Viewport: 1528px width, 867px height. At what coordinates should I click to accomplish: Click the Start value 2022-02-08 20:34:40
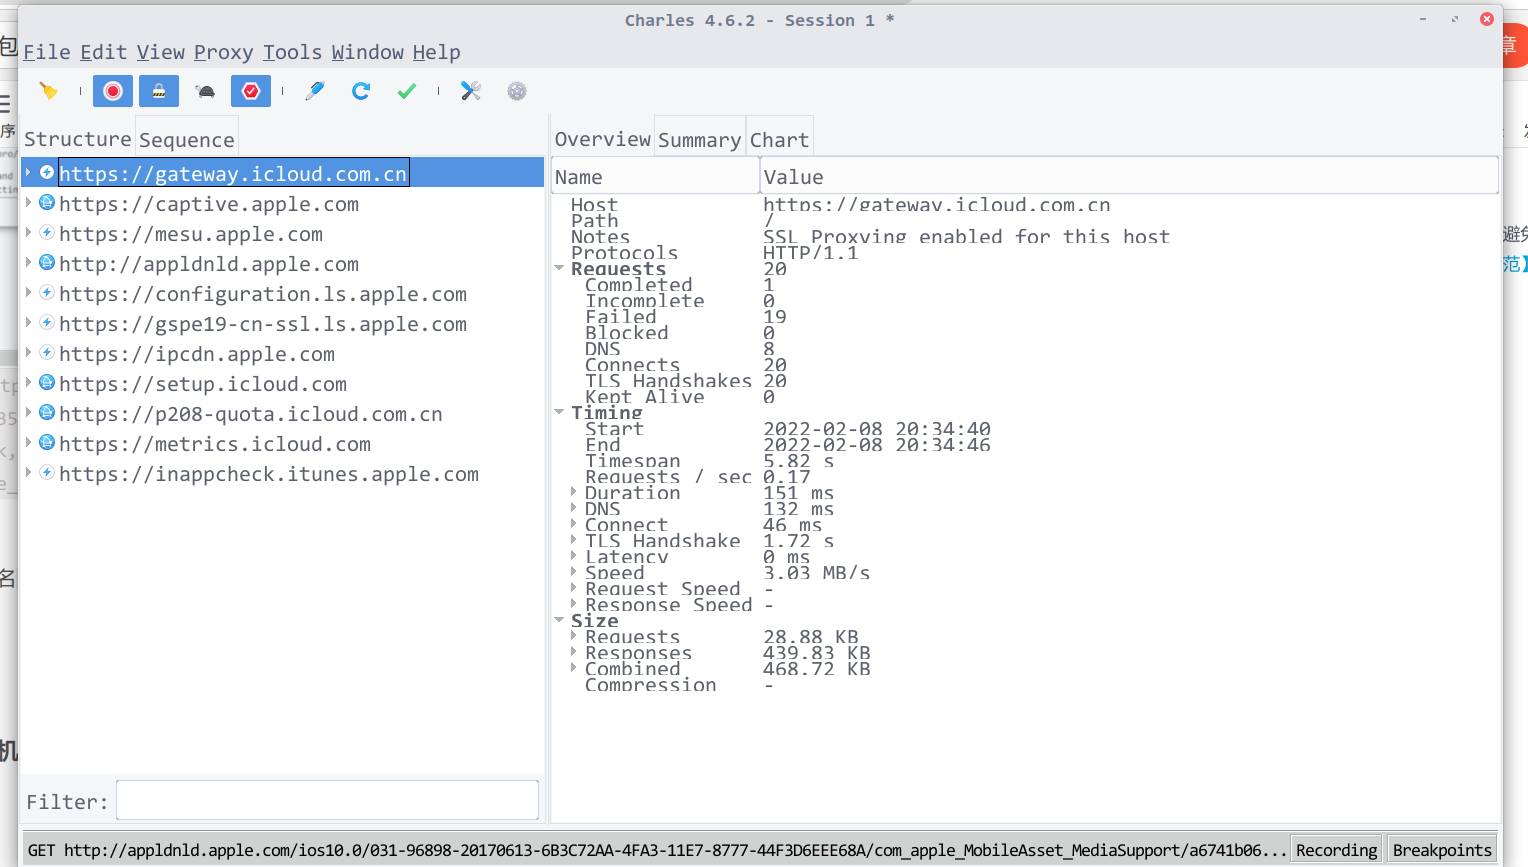coord(877,429)
